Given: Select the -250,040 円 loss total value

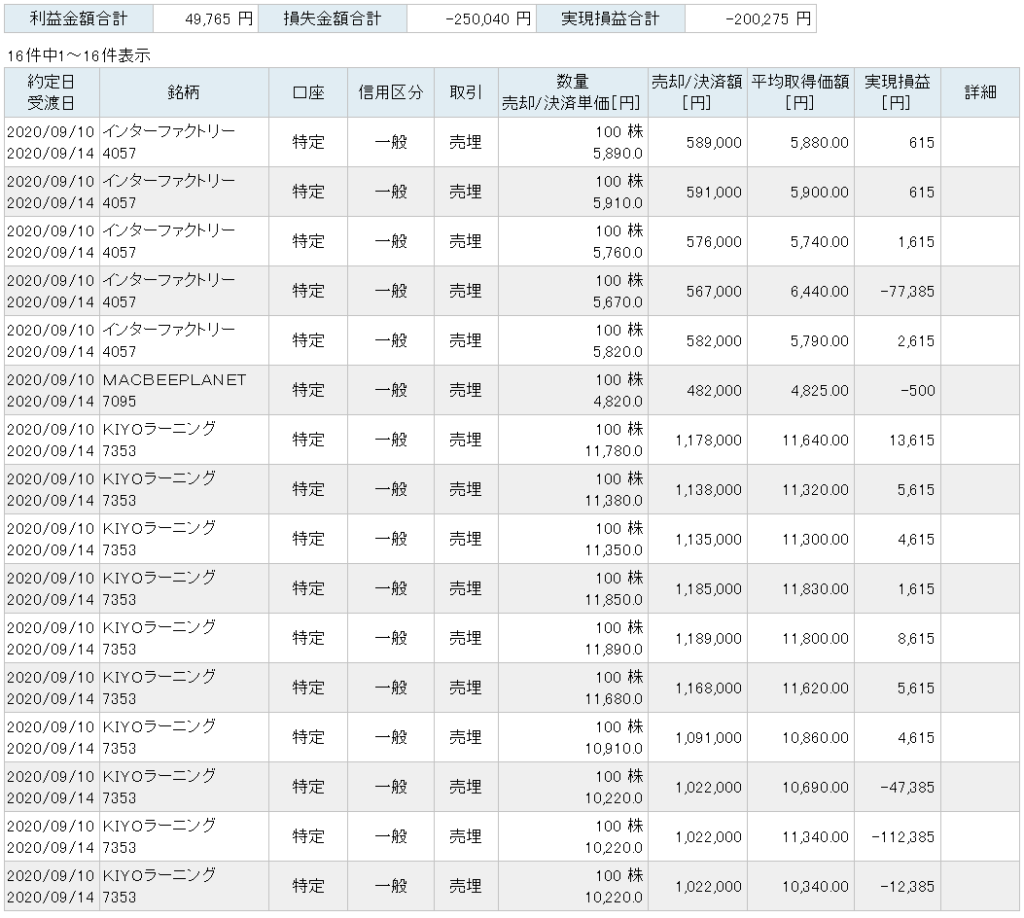Looking at the screenshot, I should (471, 18).
